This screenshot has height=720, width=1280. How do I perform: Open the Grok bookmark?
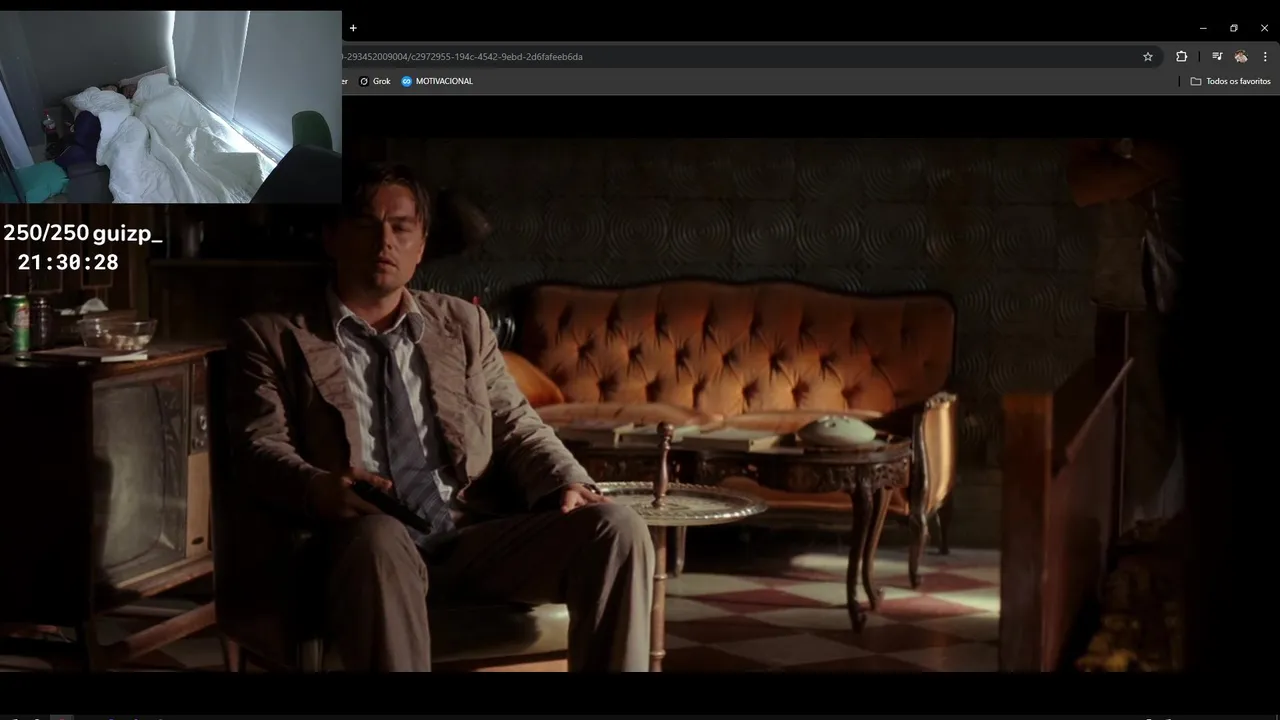(375, 81)
